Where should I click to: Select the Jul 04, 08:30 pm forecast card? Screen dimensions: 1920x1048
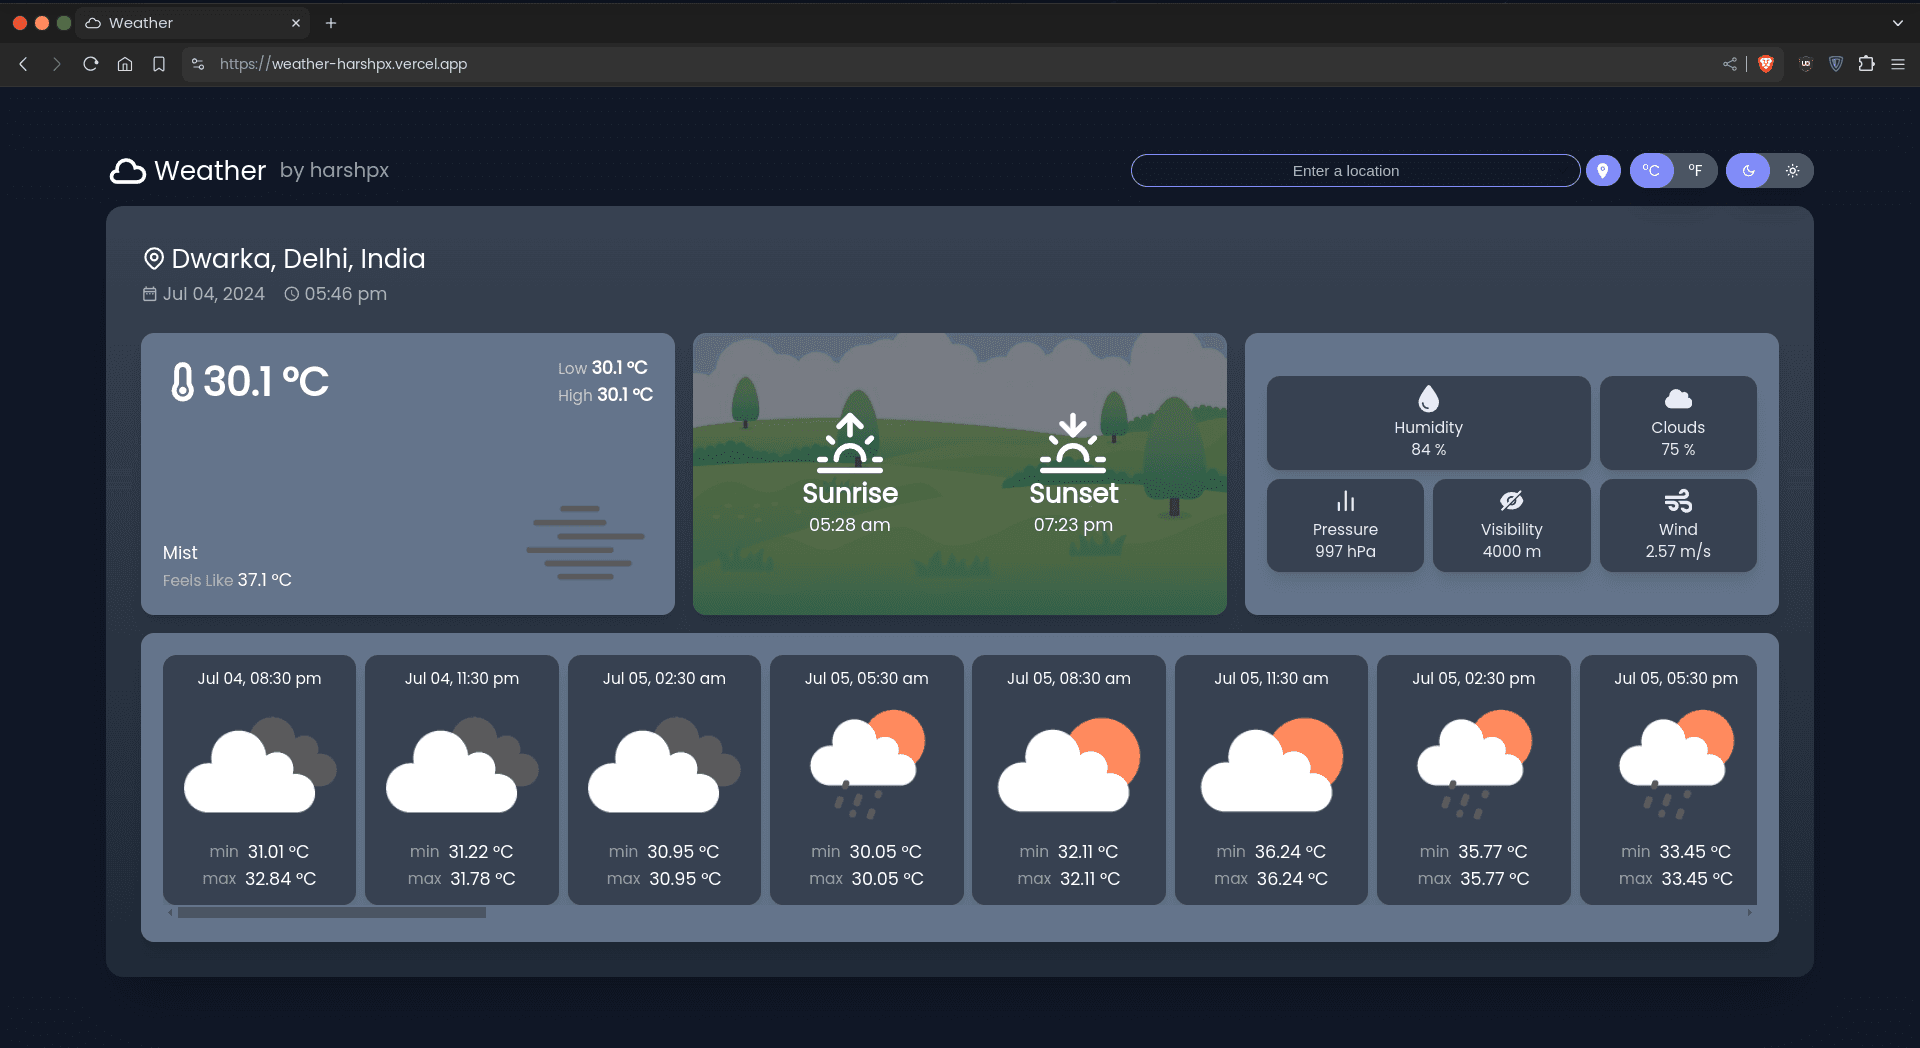(x=259, y=779)
